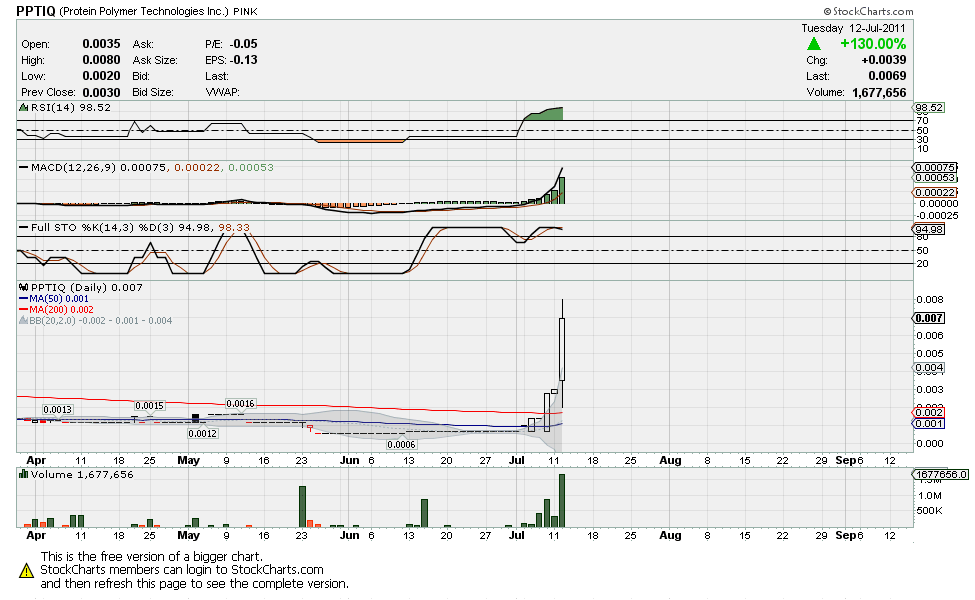
Task: Click the Prev Close value 0.0030
Action: point(101,92)
